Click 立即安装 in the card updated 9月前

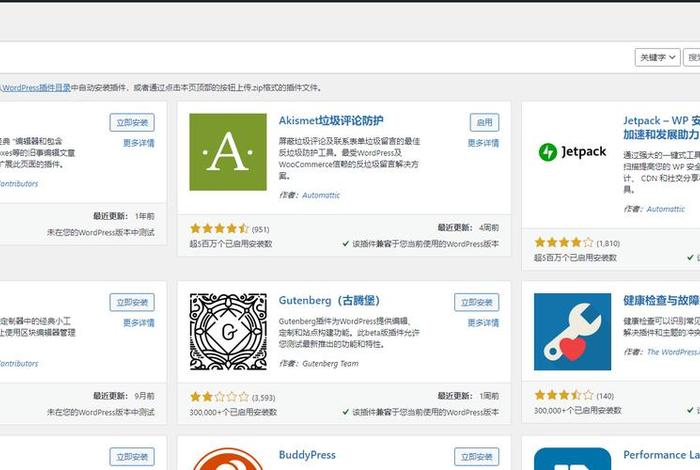coord(132,302)
